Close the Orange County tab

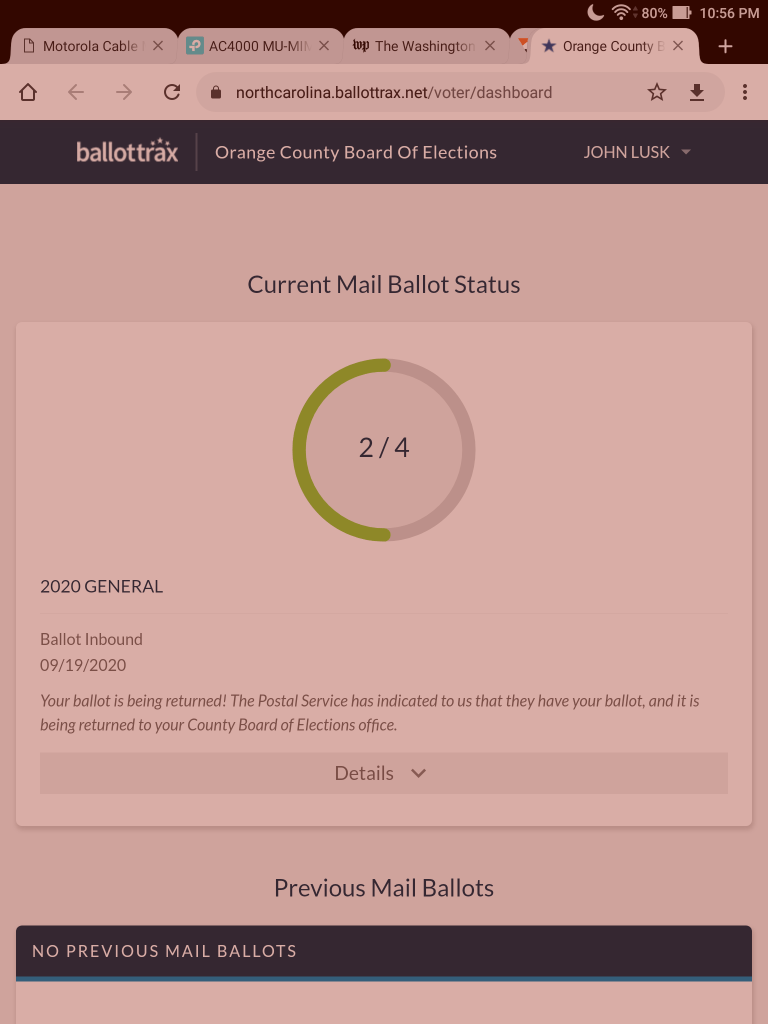(678, 46)
